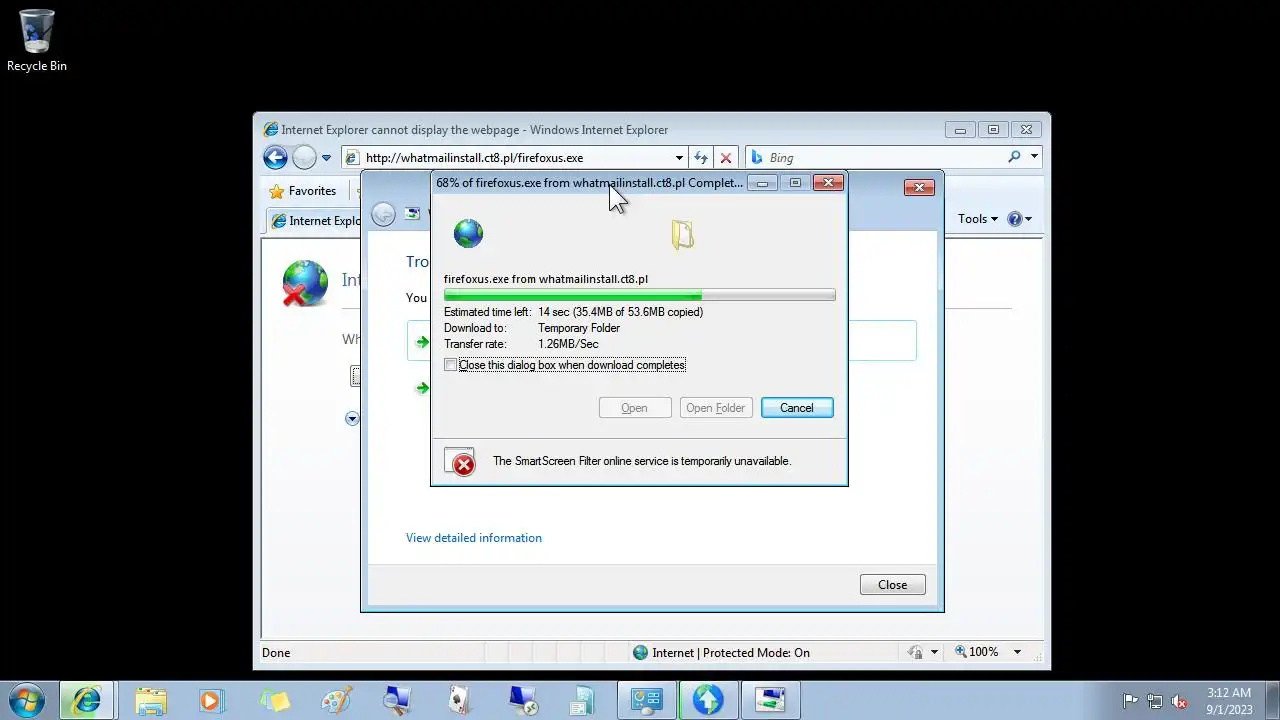Viewport: 1280px width, 720px height.
Task: Open Windows Explorer from the taskbar
Action: click(151, 700)
